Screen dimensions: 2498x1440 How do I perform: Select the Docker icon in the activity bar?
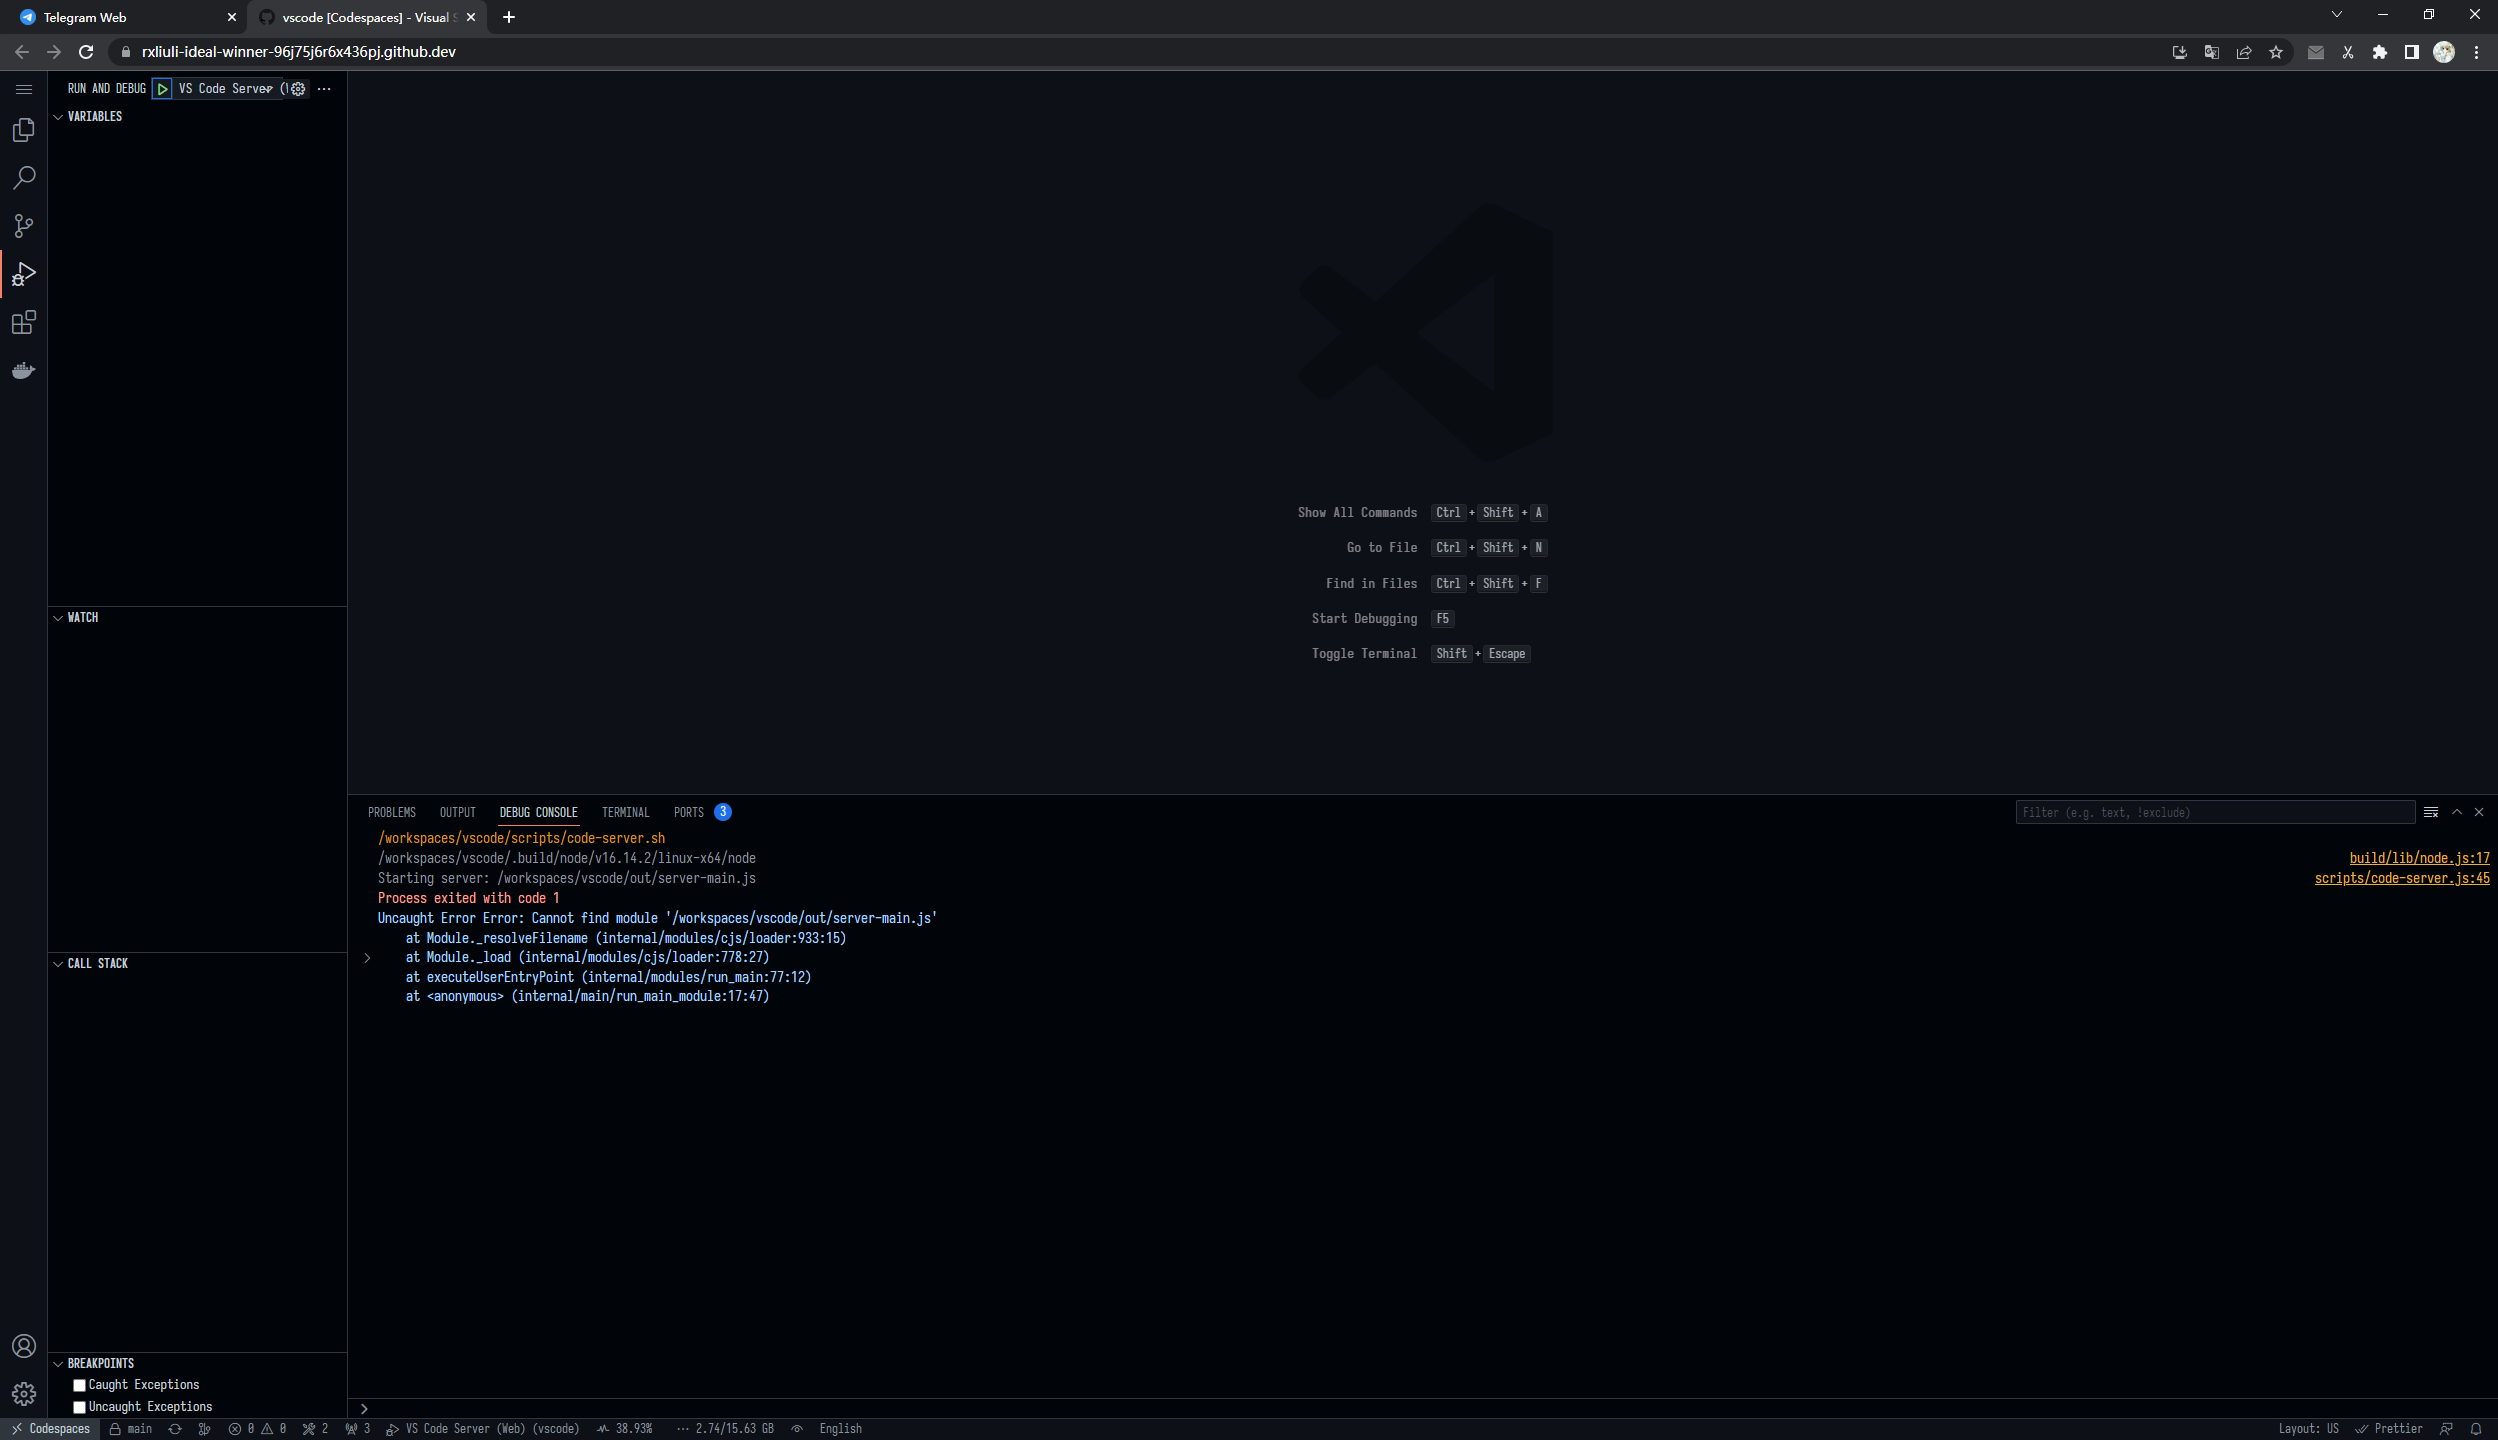23,370
